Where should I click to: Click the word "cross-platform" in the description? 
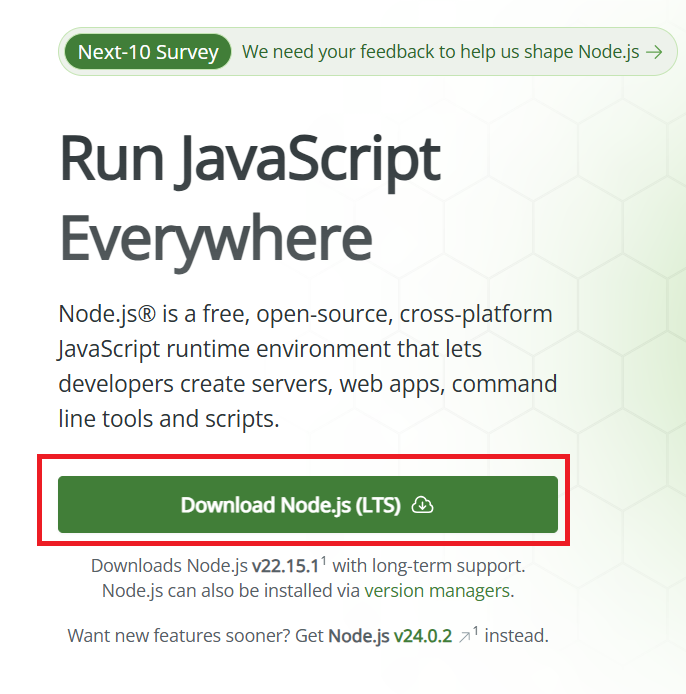476,314
